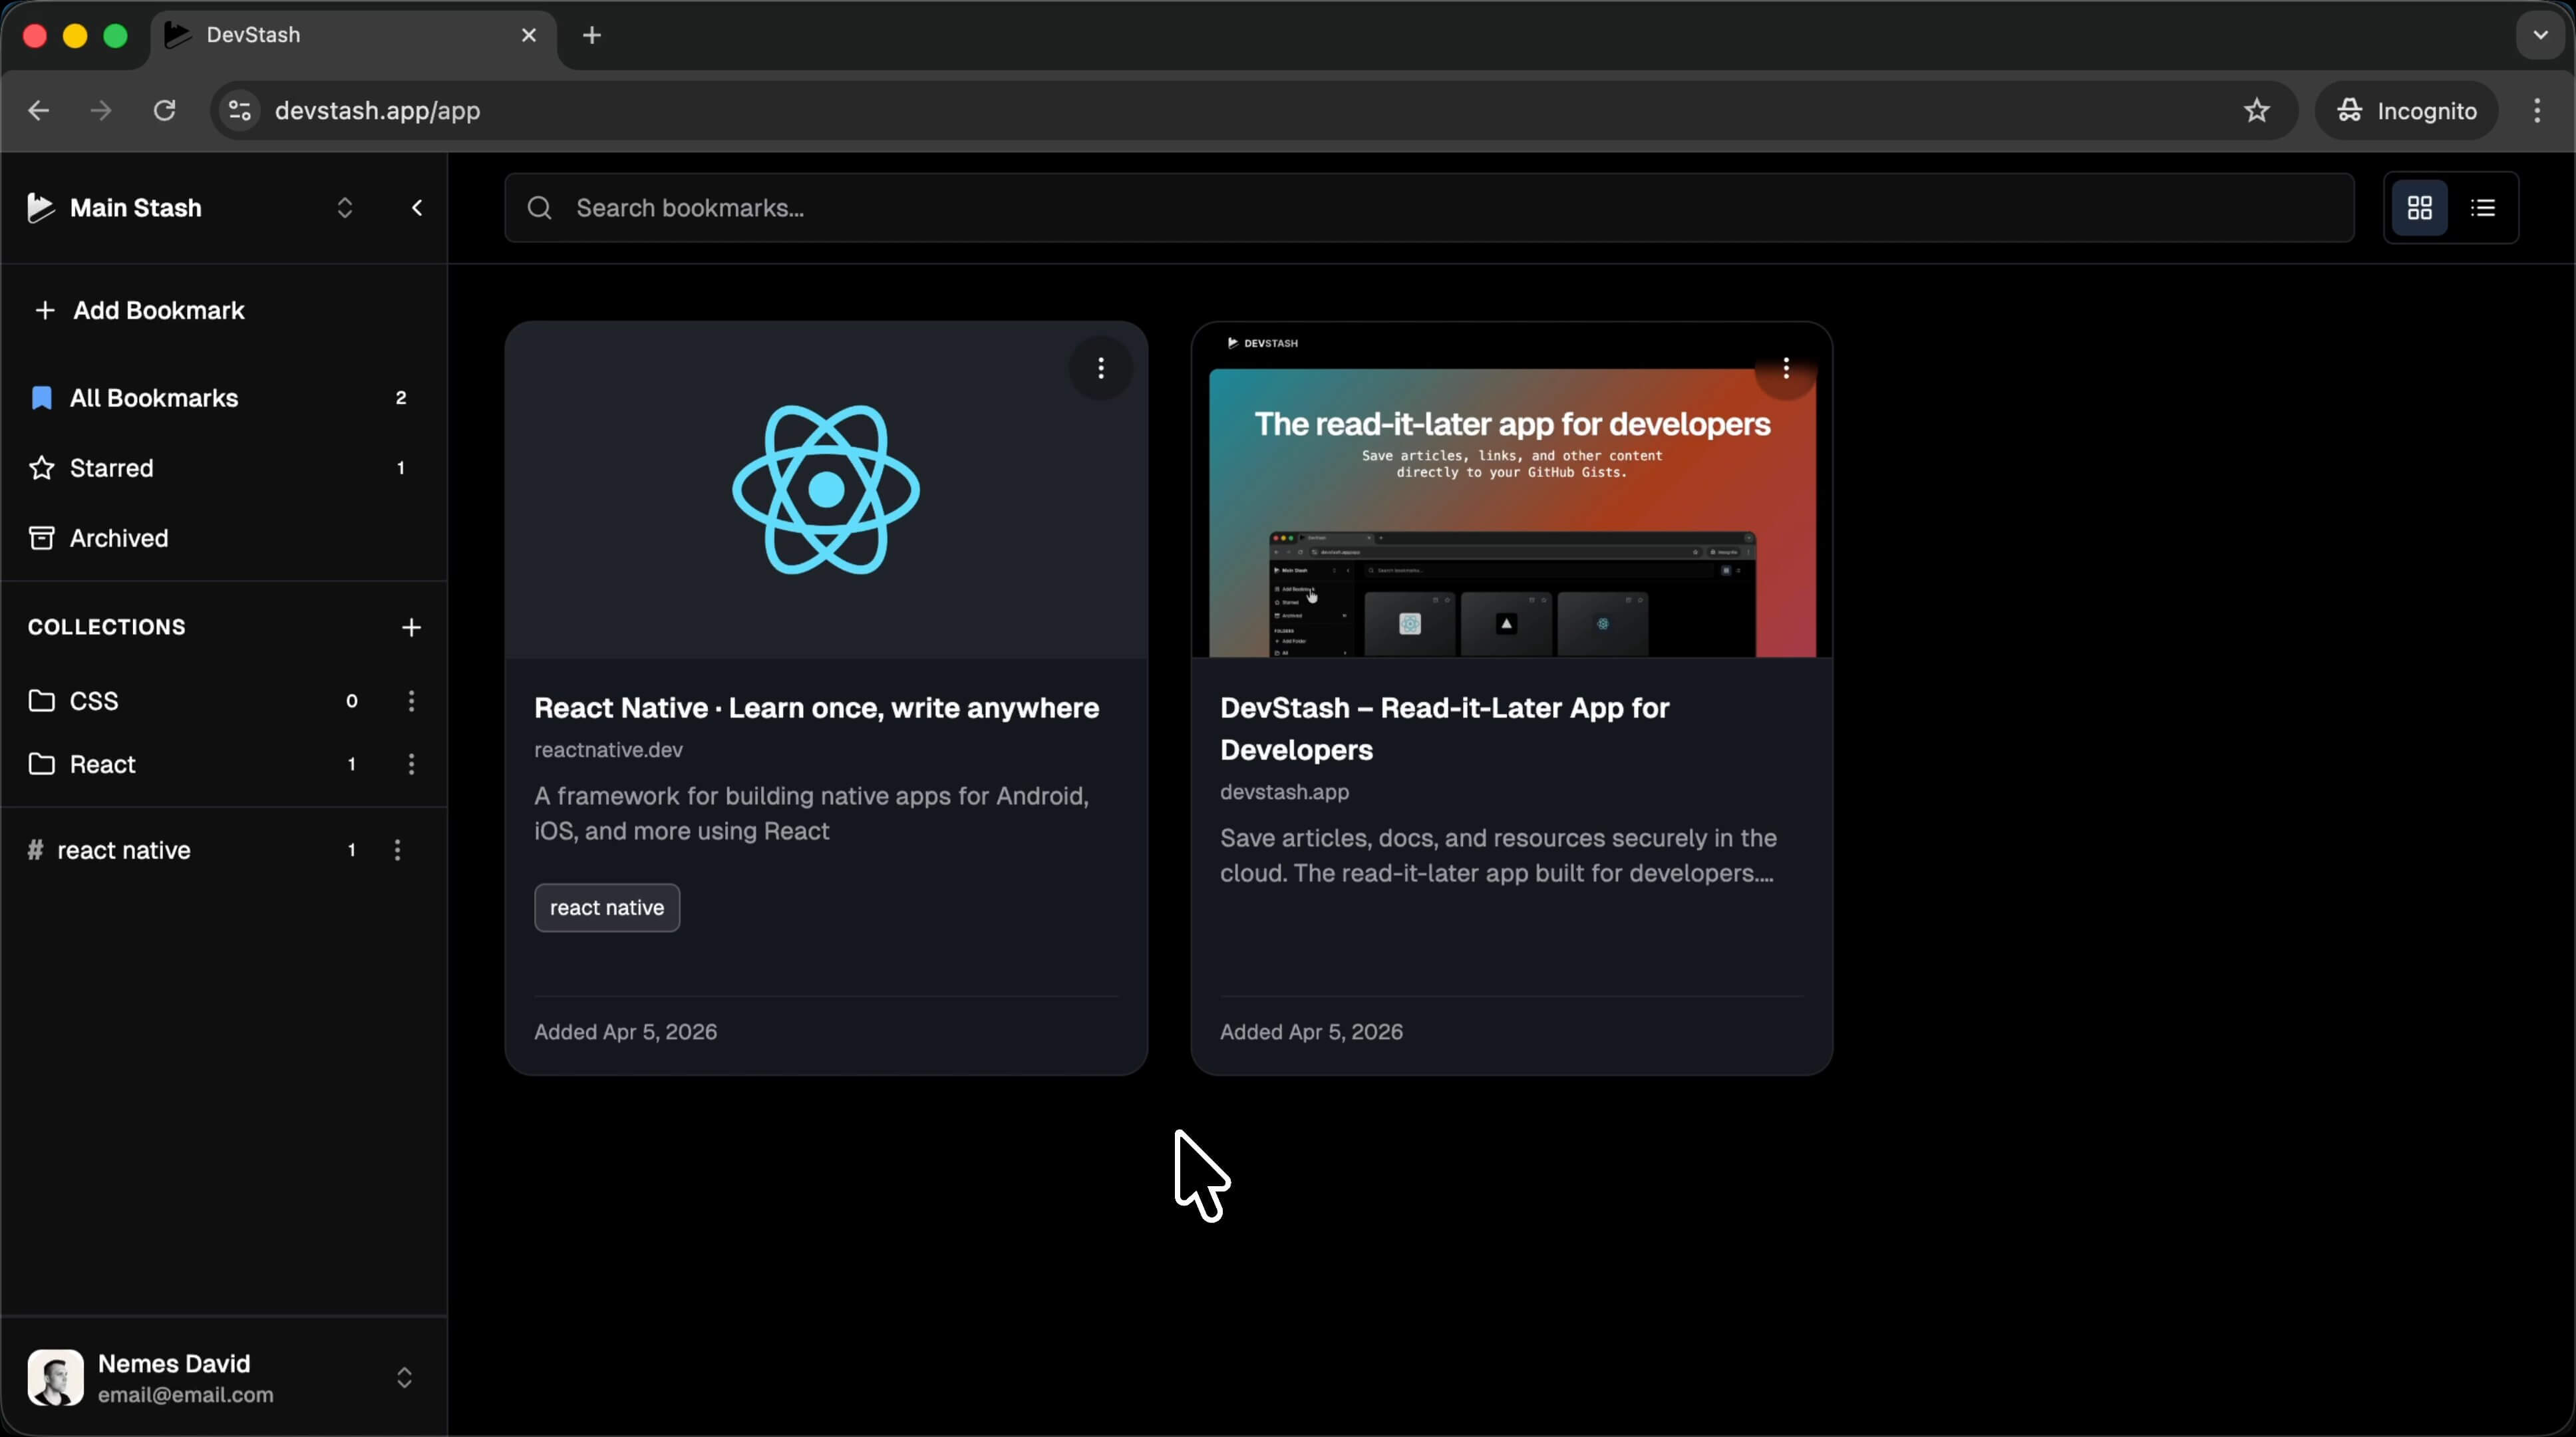This screenshot has height=1437, width=2576.
Task: Open options menu for React collection
Action: click(411, 764)
